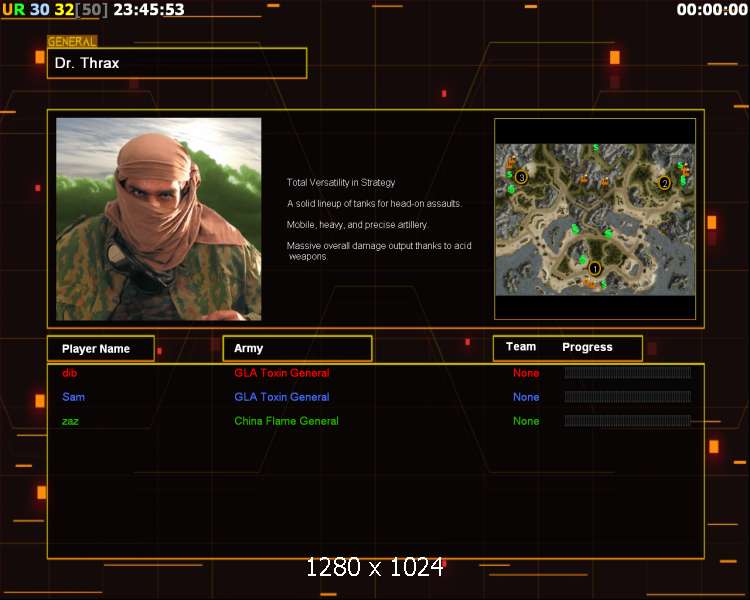Click zaz's China Flame General entry

[286, 421]
